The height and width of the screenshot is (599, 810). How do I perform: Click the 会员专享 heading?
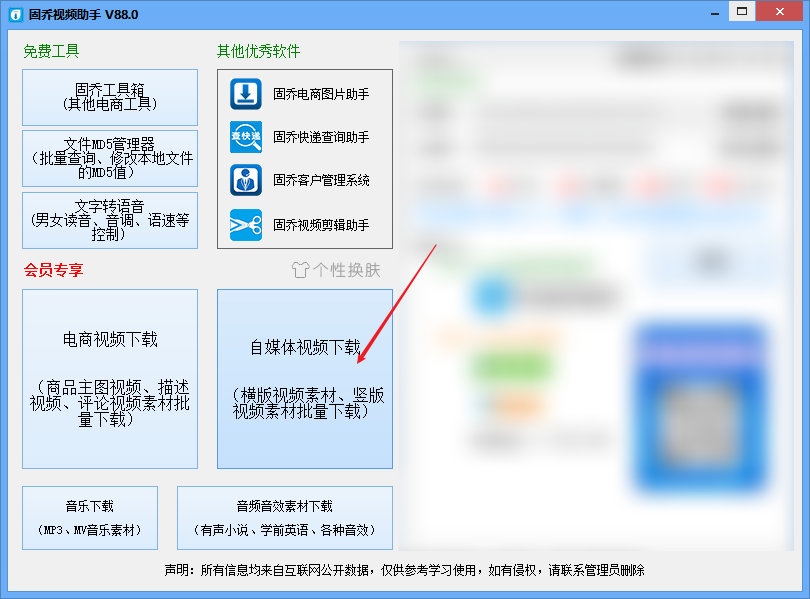[53, 270]
